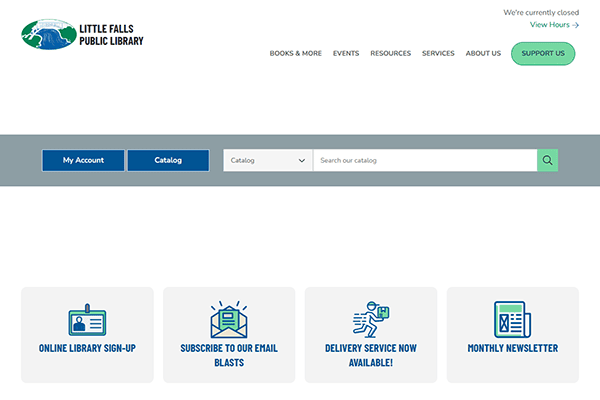The height and width of the screenshot is (400, 600).
Task: Open the Services menu
Action: pyautogui.click(x=438, y=53)
